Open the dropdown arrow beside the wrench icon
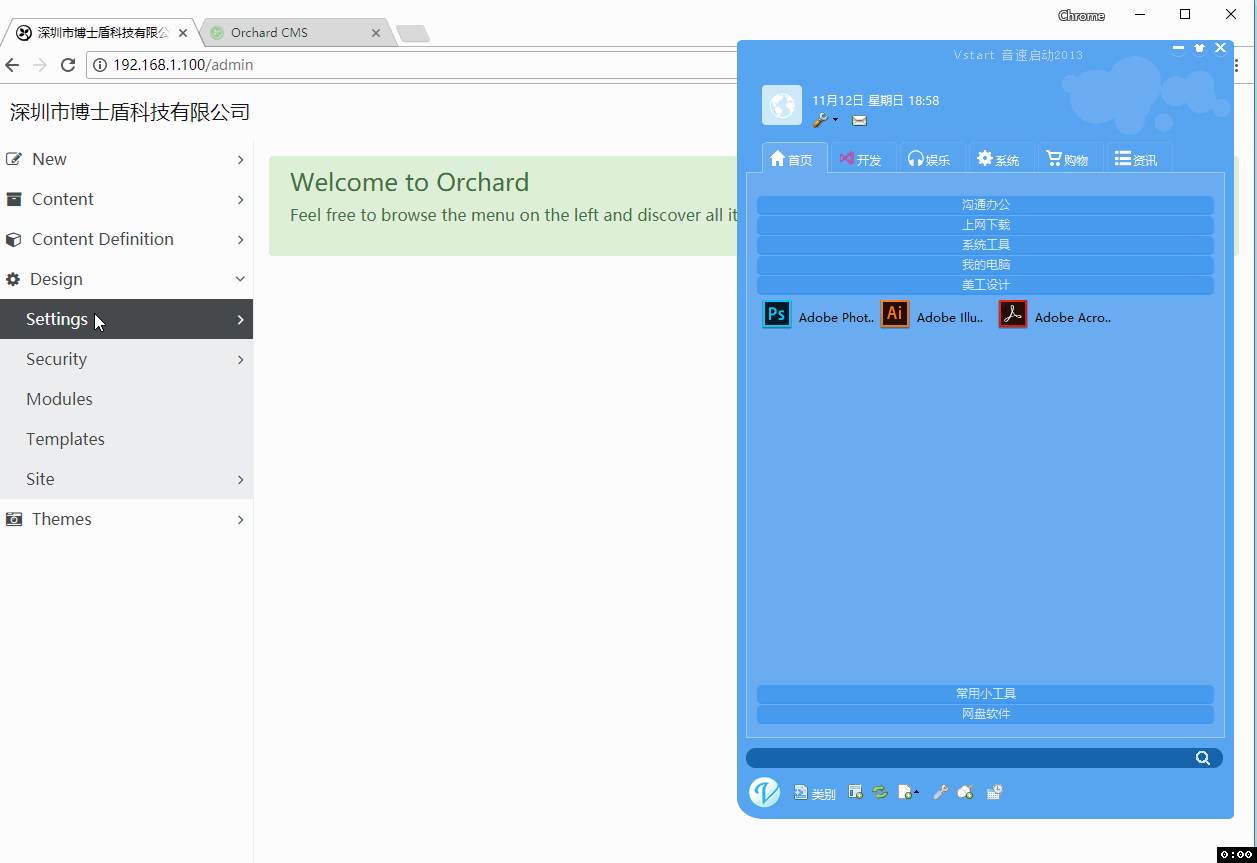This screenshot has width=1257, height=863. 835,120
